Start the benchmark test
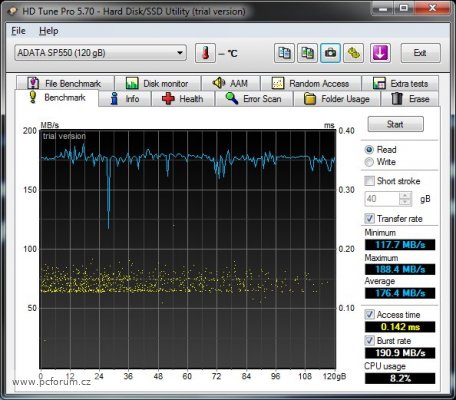This screenshot has width=456, height=400. 395,124
